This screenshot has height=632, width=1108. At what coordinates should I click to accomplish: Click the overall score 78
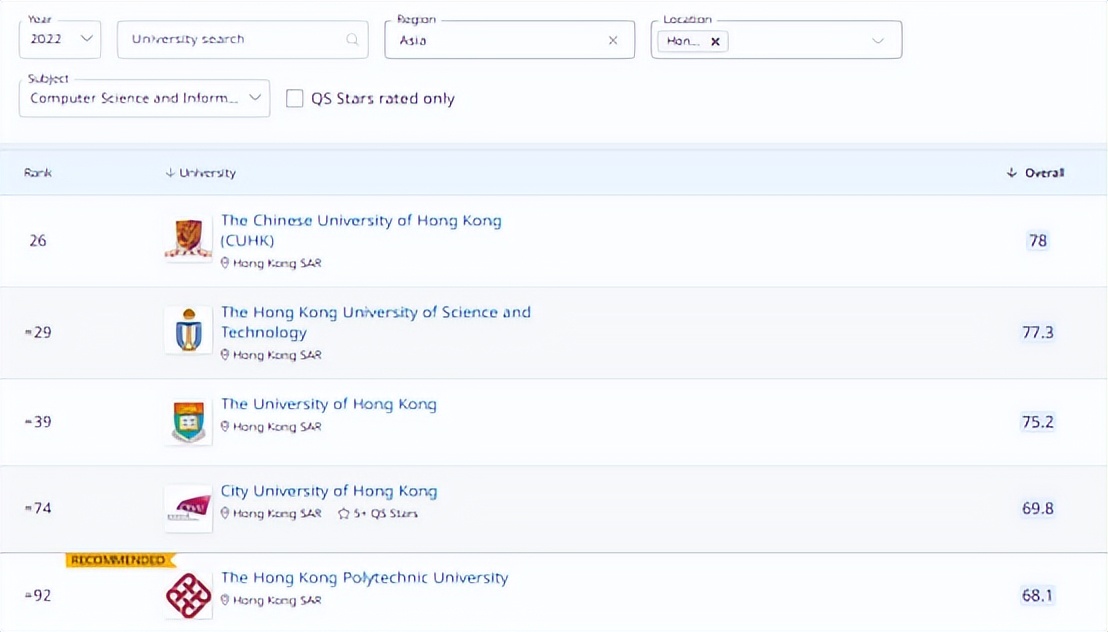tap(1037, 241)
